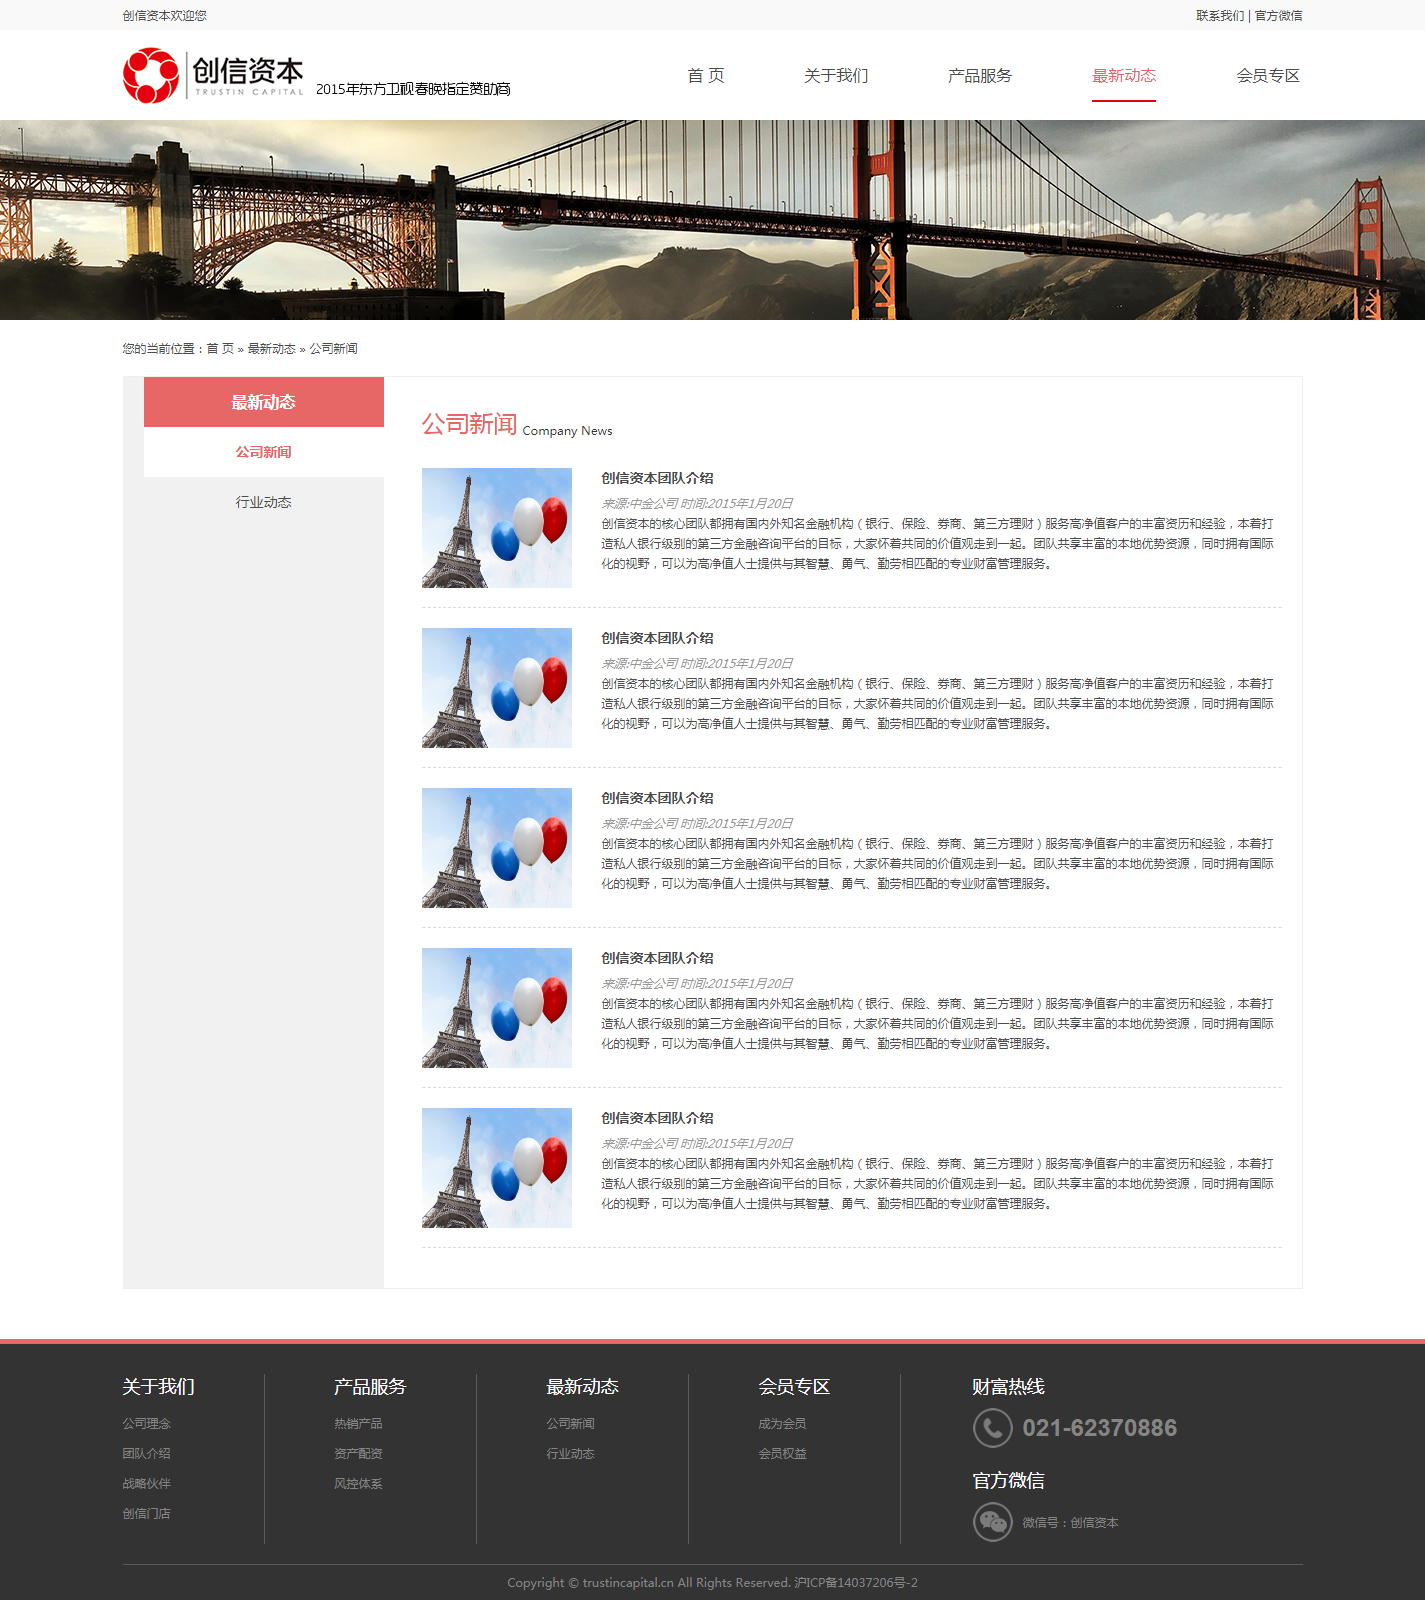Click 团队介绍 in the footer
Viewport: 1425px width, 1600px height.
(x=146, y=1453)
